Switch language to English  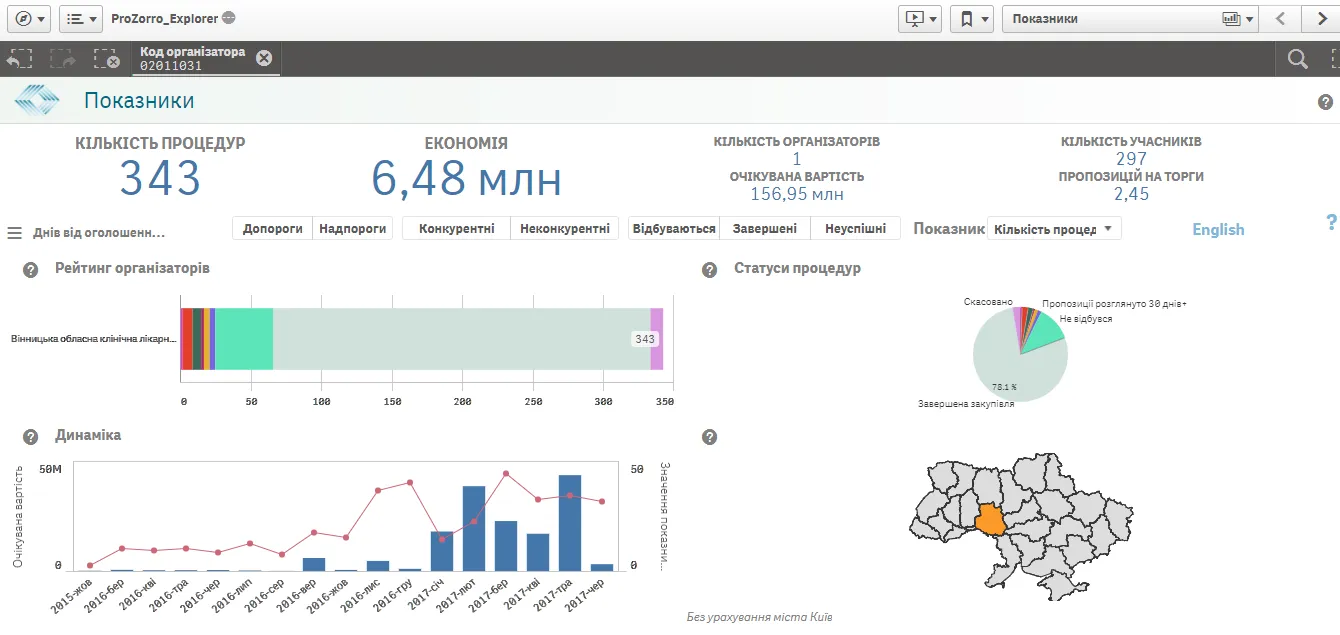point(1217,229)
